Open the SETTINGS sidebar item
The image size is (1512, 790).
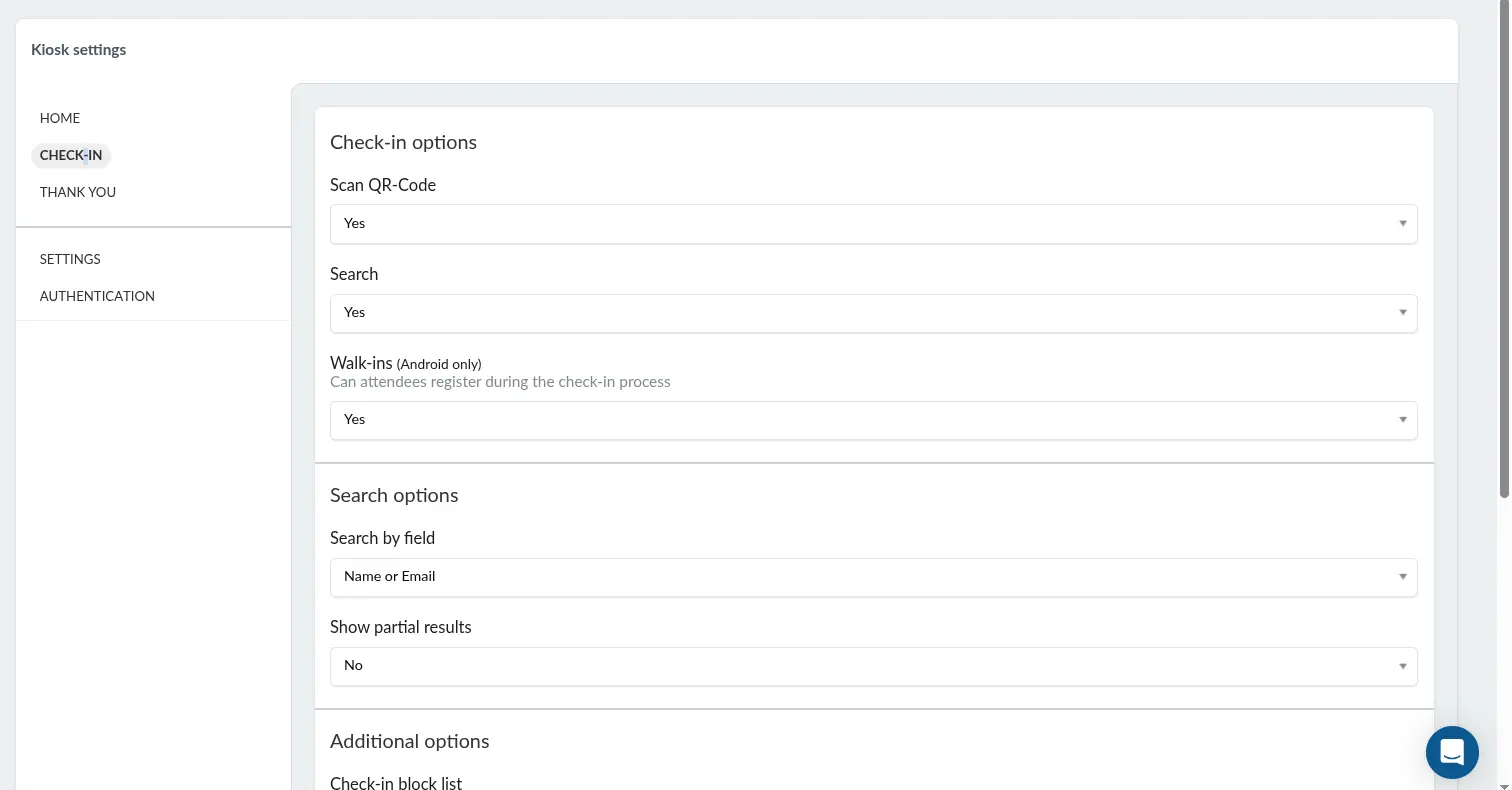(70, 259)
